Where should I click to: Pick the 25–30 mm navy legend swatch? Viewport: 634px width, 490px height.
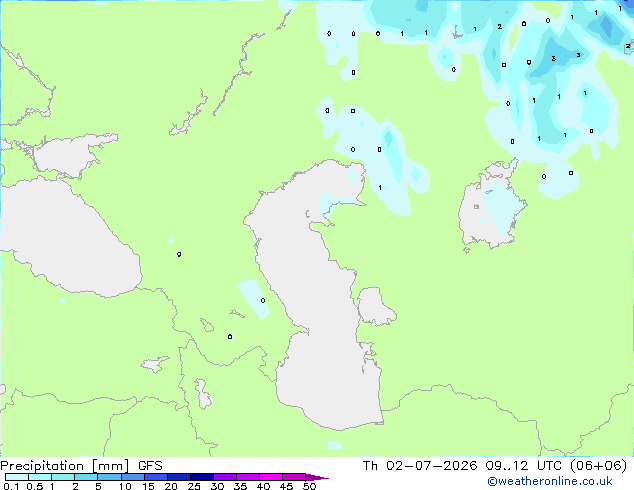(201, 477)
